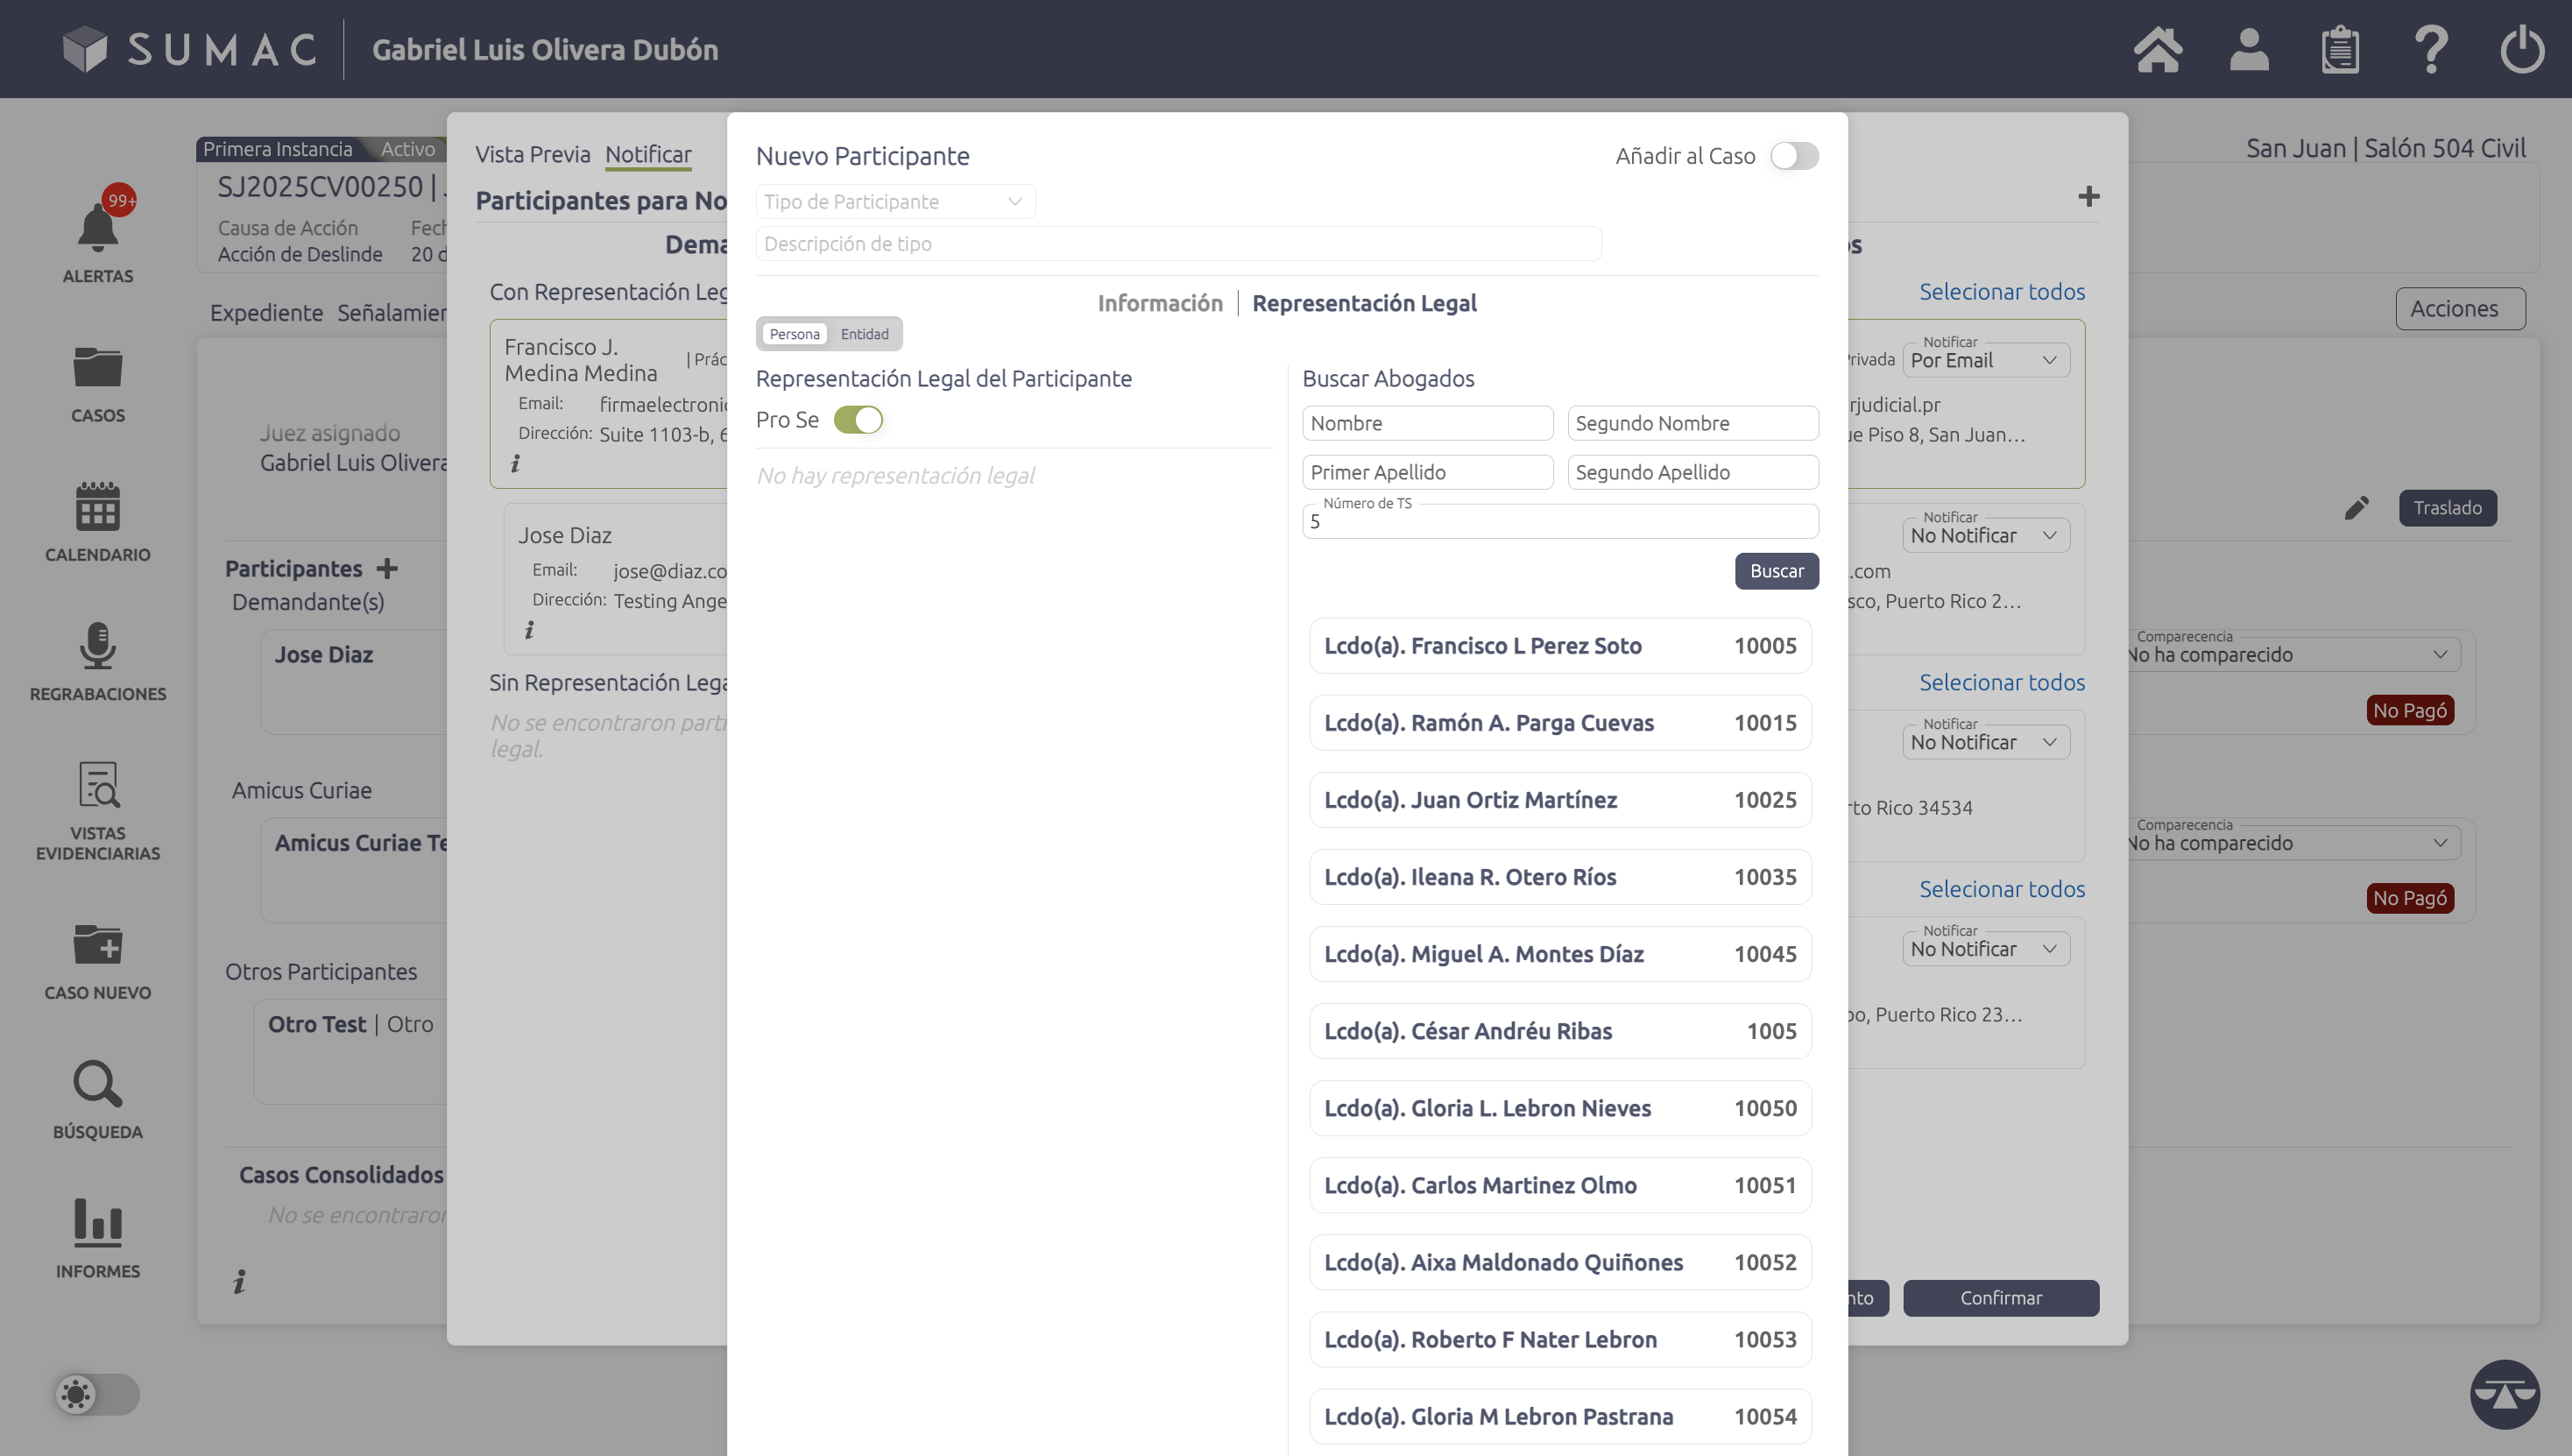Open Alertas bell in sidebar
Viewport: 2572px width, 1456px height.
coord(98,229)
